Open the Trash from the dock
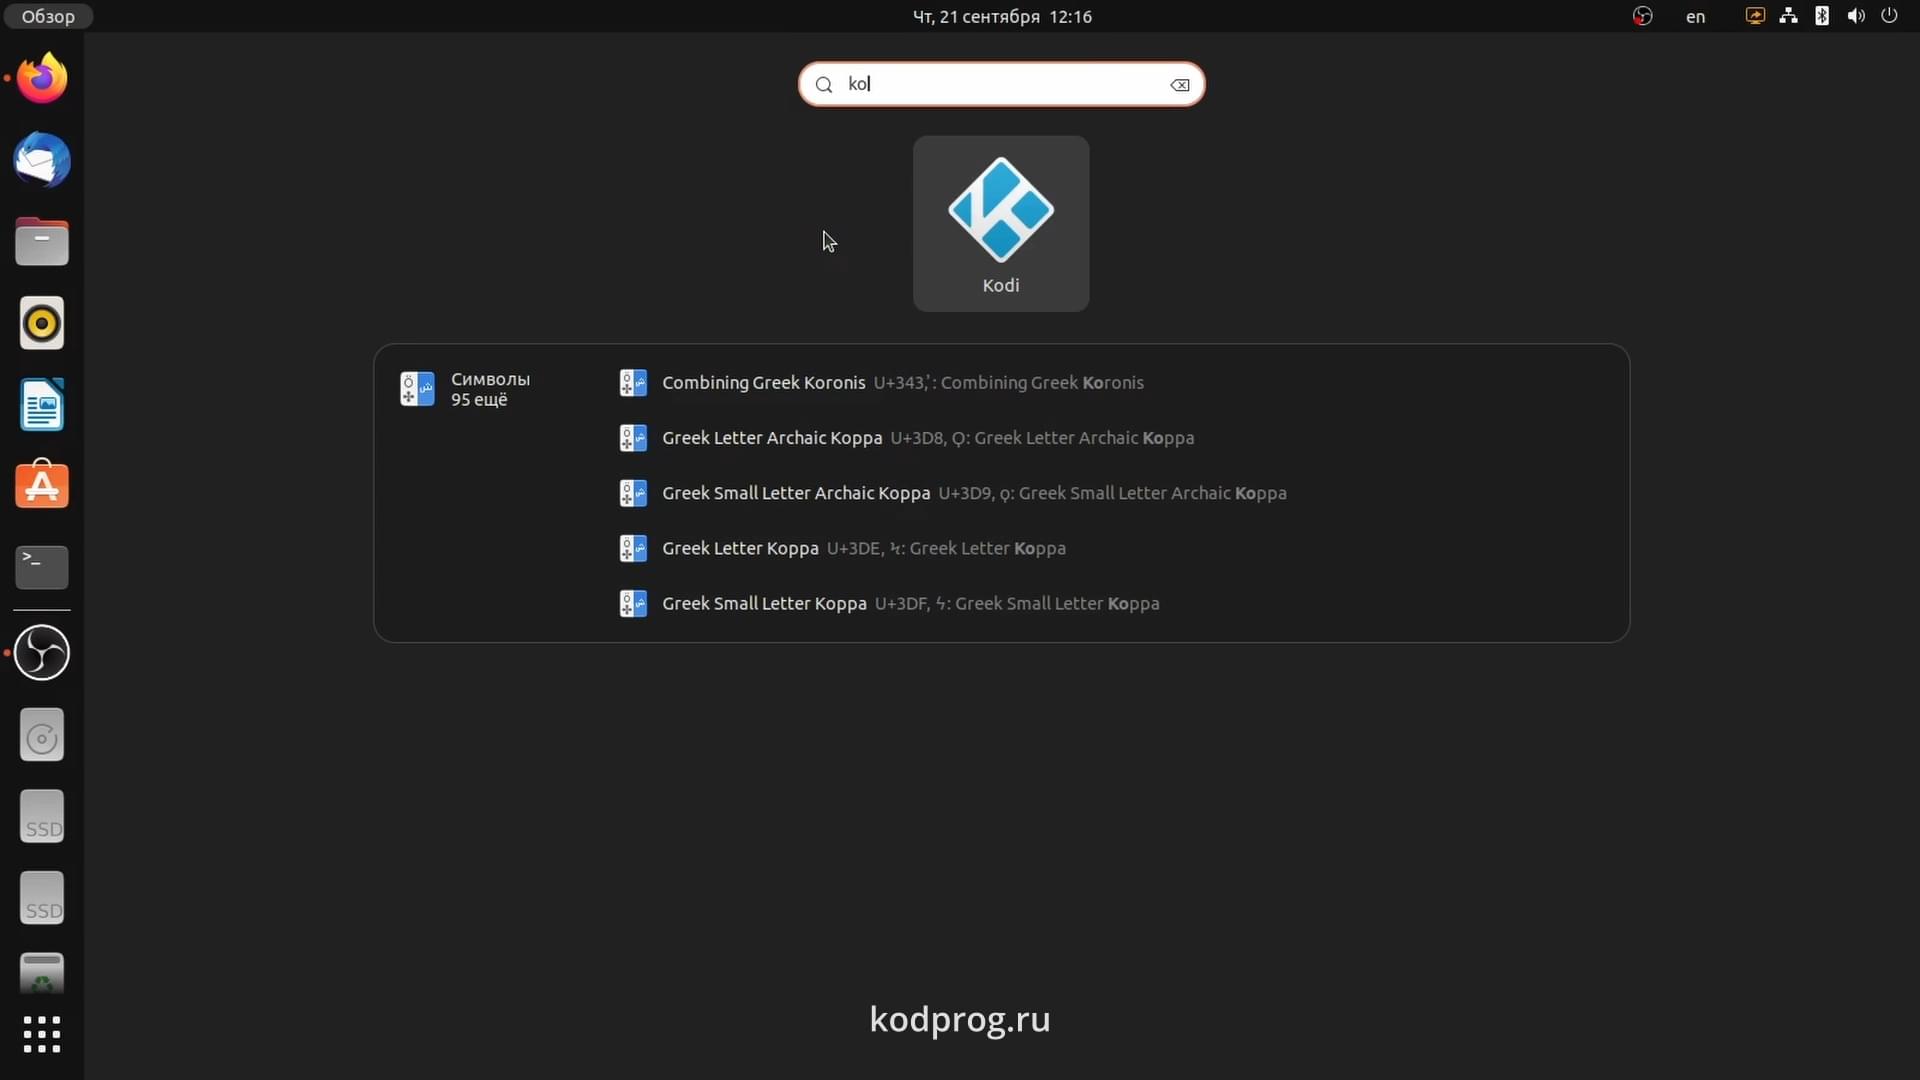This screenshot has height=1080, width=1920. (42, 975)
